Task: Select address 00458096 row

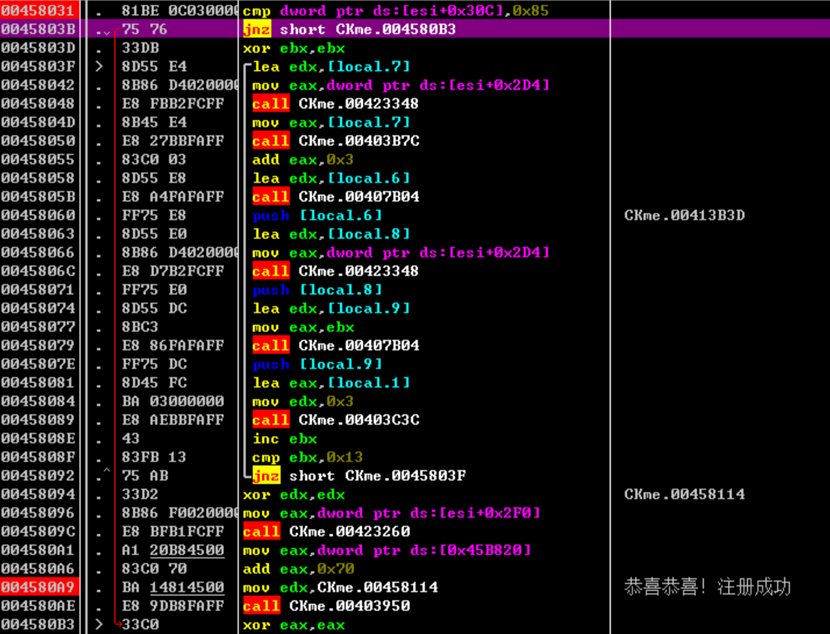Action: [x=38, y=513]
